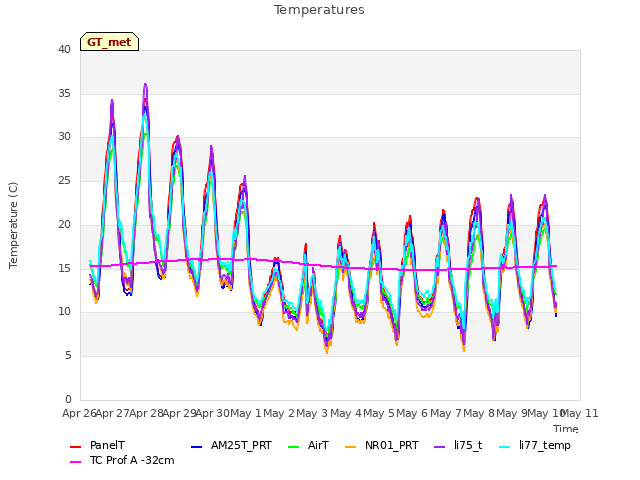Toggle AM25T_PRT series in legend

tap(231, 445)
